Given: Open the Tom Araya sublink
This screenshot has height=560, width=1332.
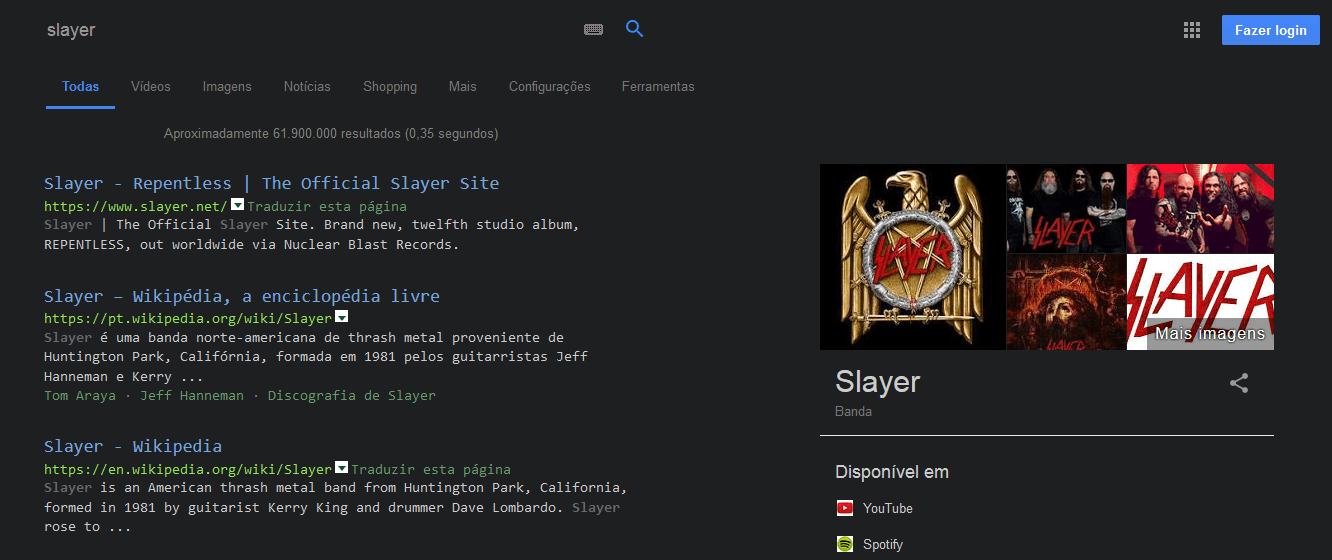Looking at the screenshot, I should (80, 395).
